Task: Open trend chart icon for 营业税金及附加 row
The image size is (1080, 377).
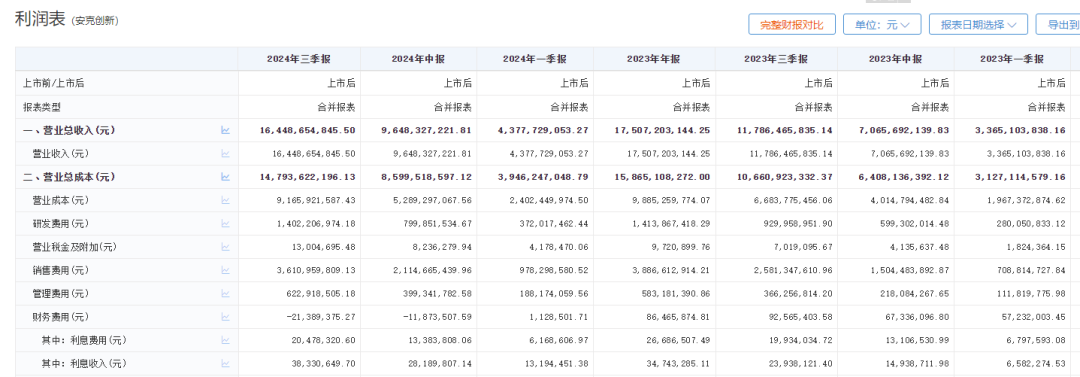Action: [225, 247]
